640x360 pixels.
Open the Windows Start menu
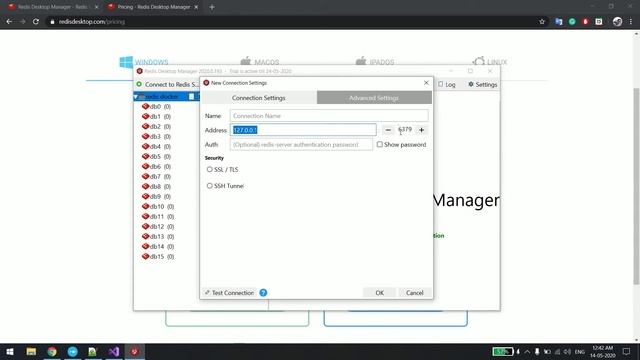point(10,351)
